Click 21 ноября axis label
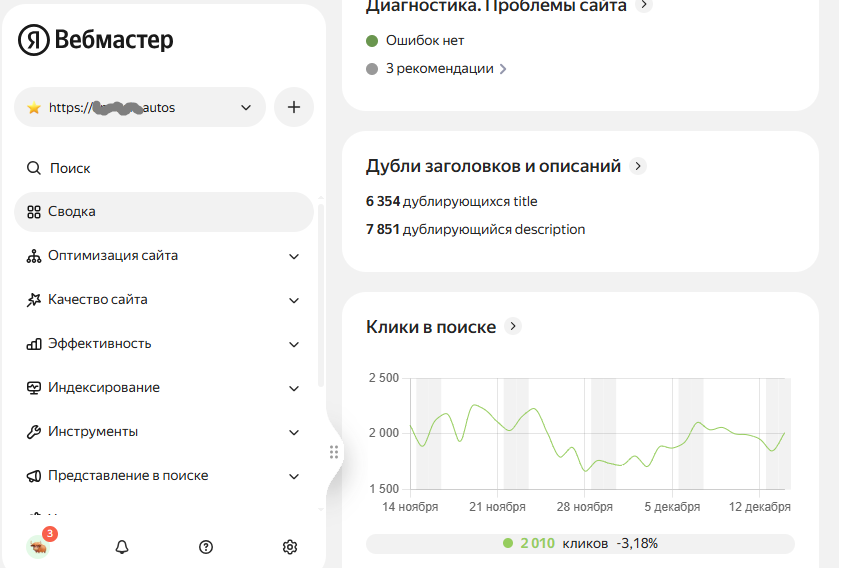843x568 pixels. 497,507
